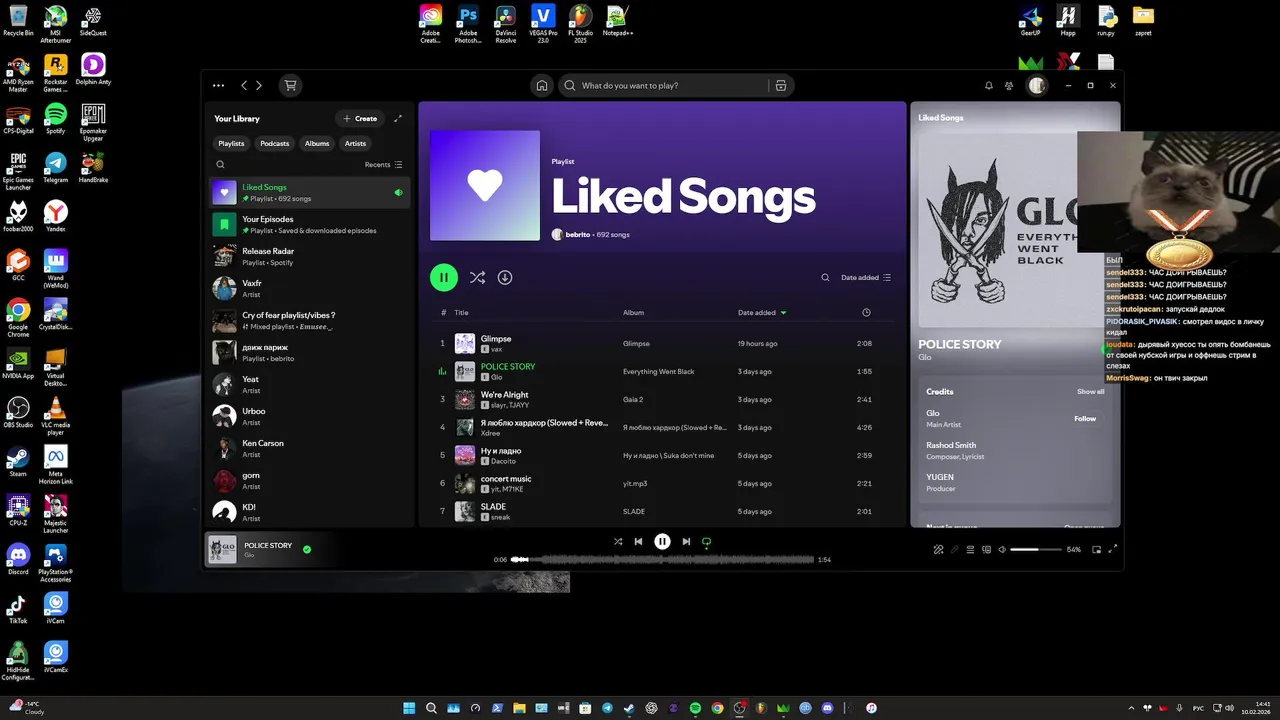
Task: Enter full screen player mode
Action: pos(1113,549)
